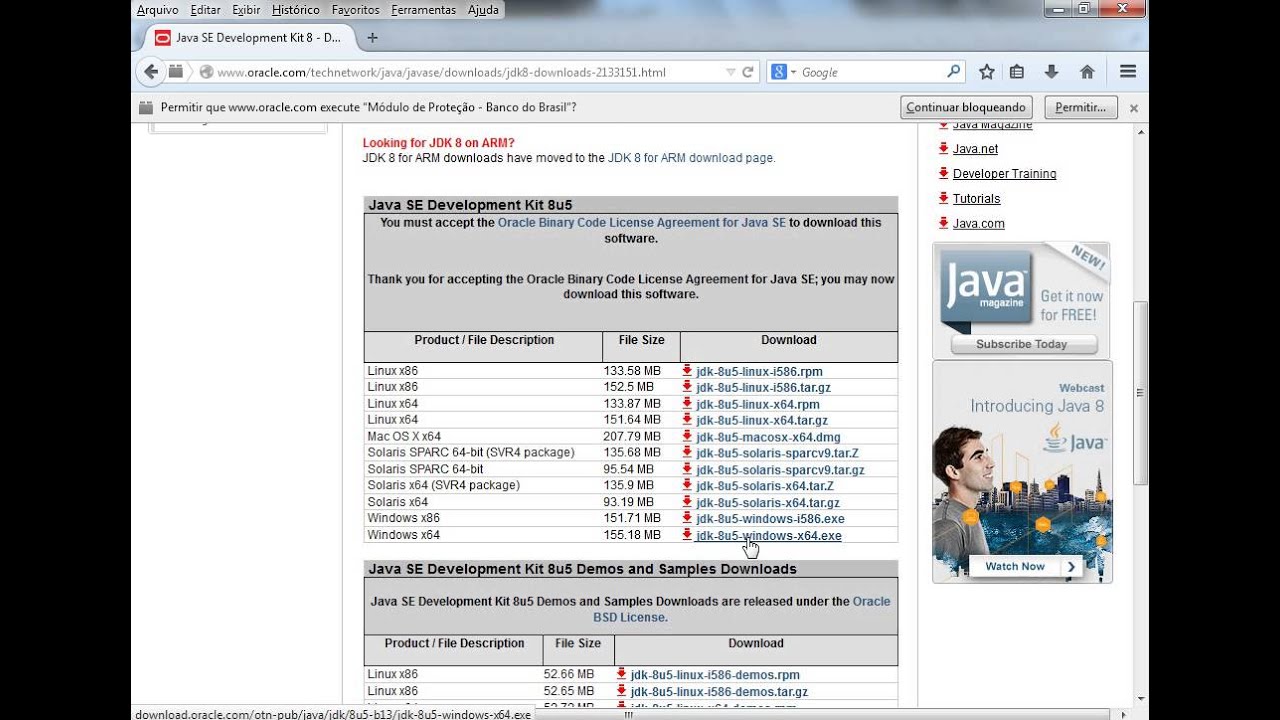This screenshot has height=720, width=1280.
Task: Open the Ferramentas menu
Action: coord(424,10)
